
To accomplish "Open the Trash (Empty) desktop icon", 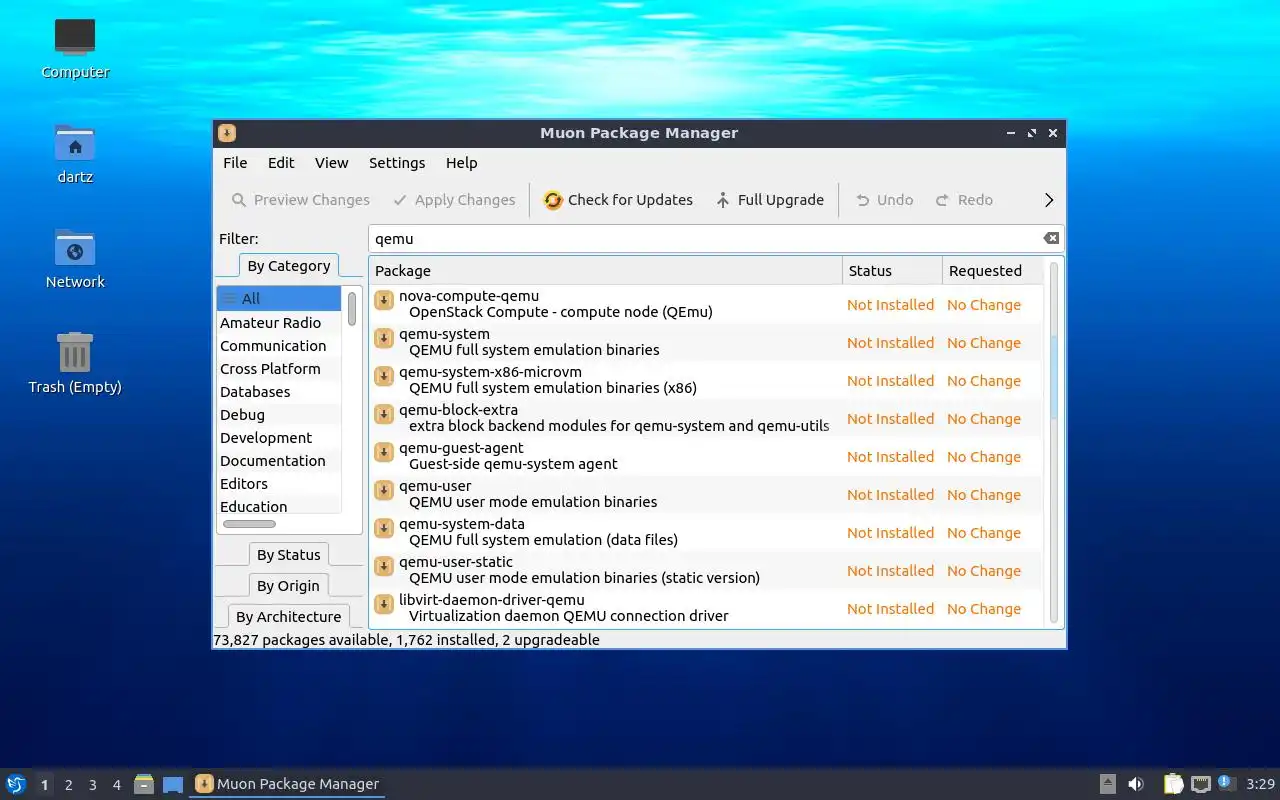I will 75,363.
